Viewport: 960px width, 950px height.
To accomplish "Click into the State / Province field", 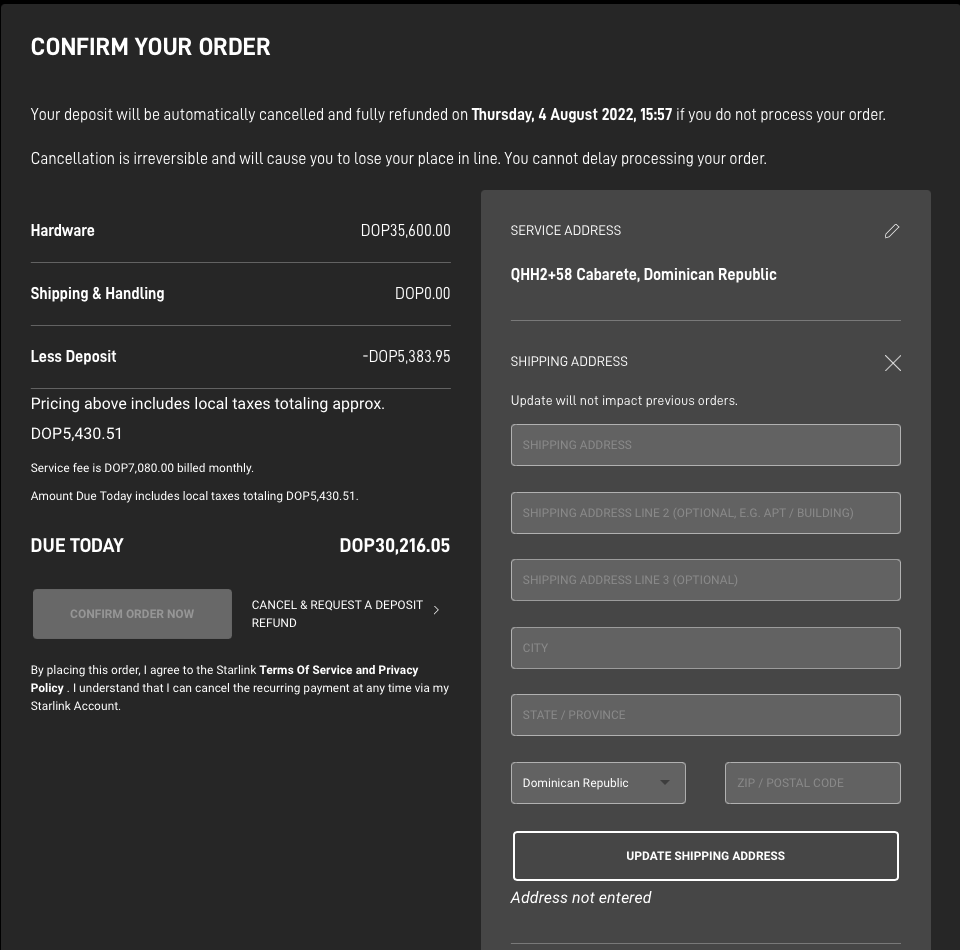I will click(706, 715).
